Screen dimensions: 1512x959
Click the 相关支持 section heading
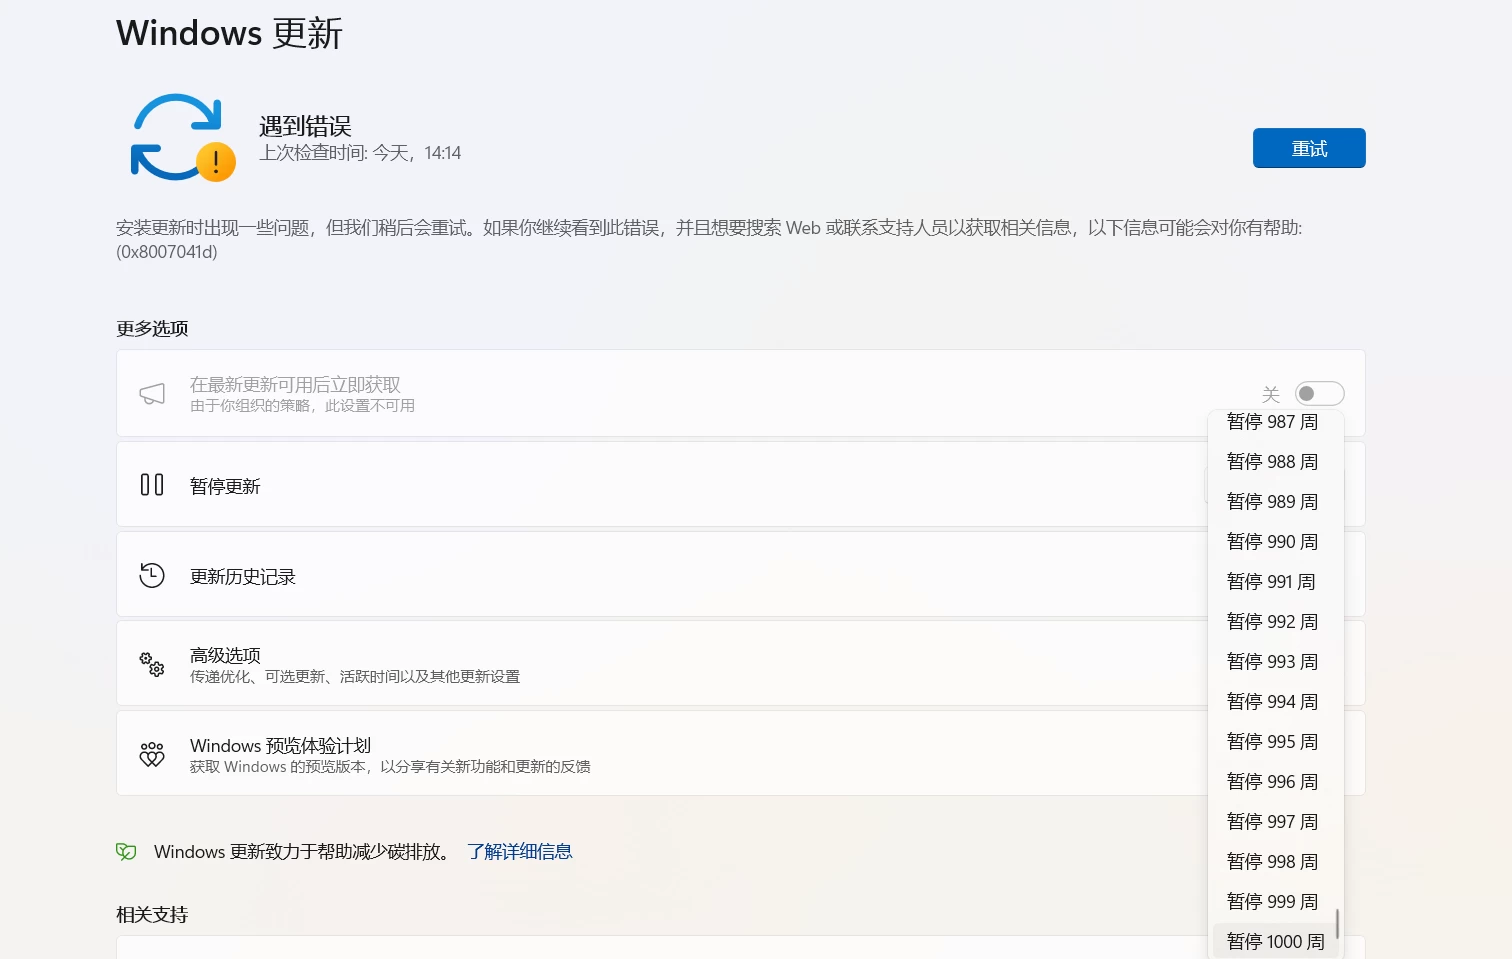click(x=152, y=914)
